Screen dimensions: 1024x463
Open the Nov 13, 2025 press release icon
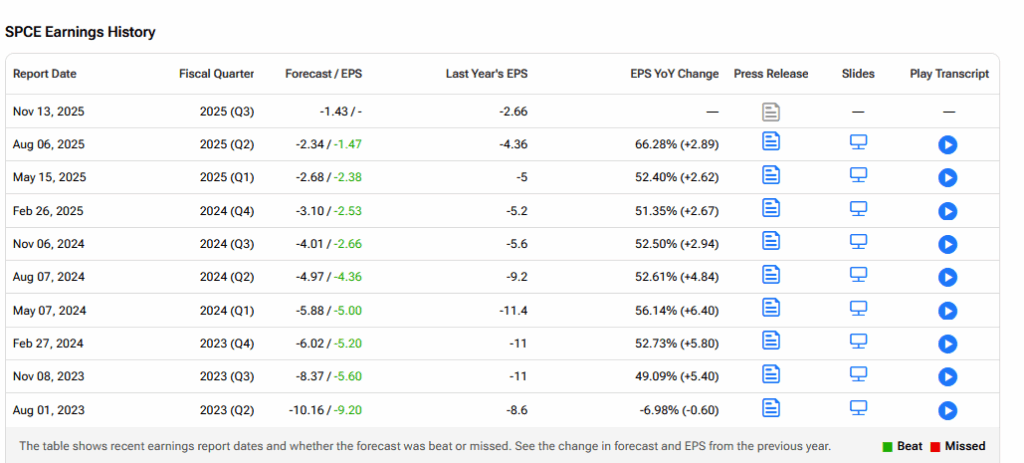[771, 111]
